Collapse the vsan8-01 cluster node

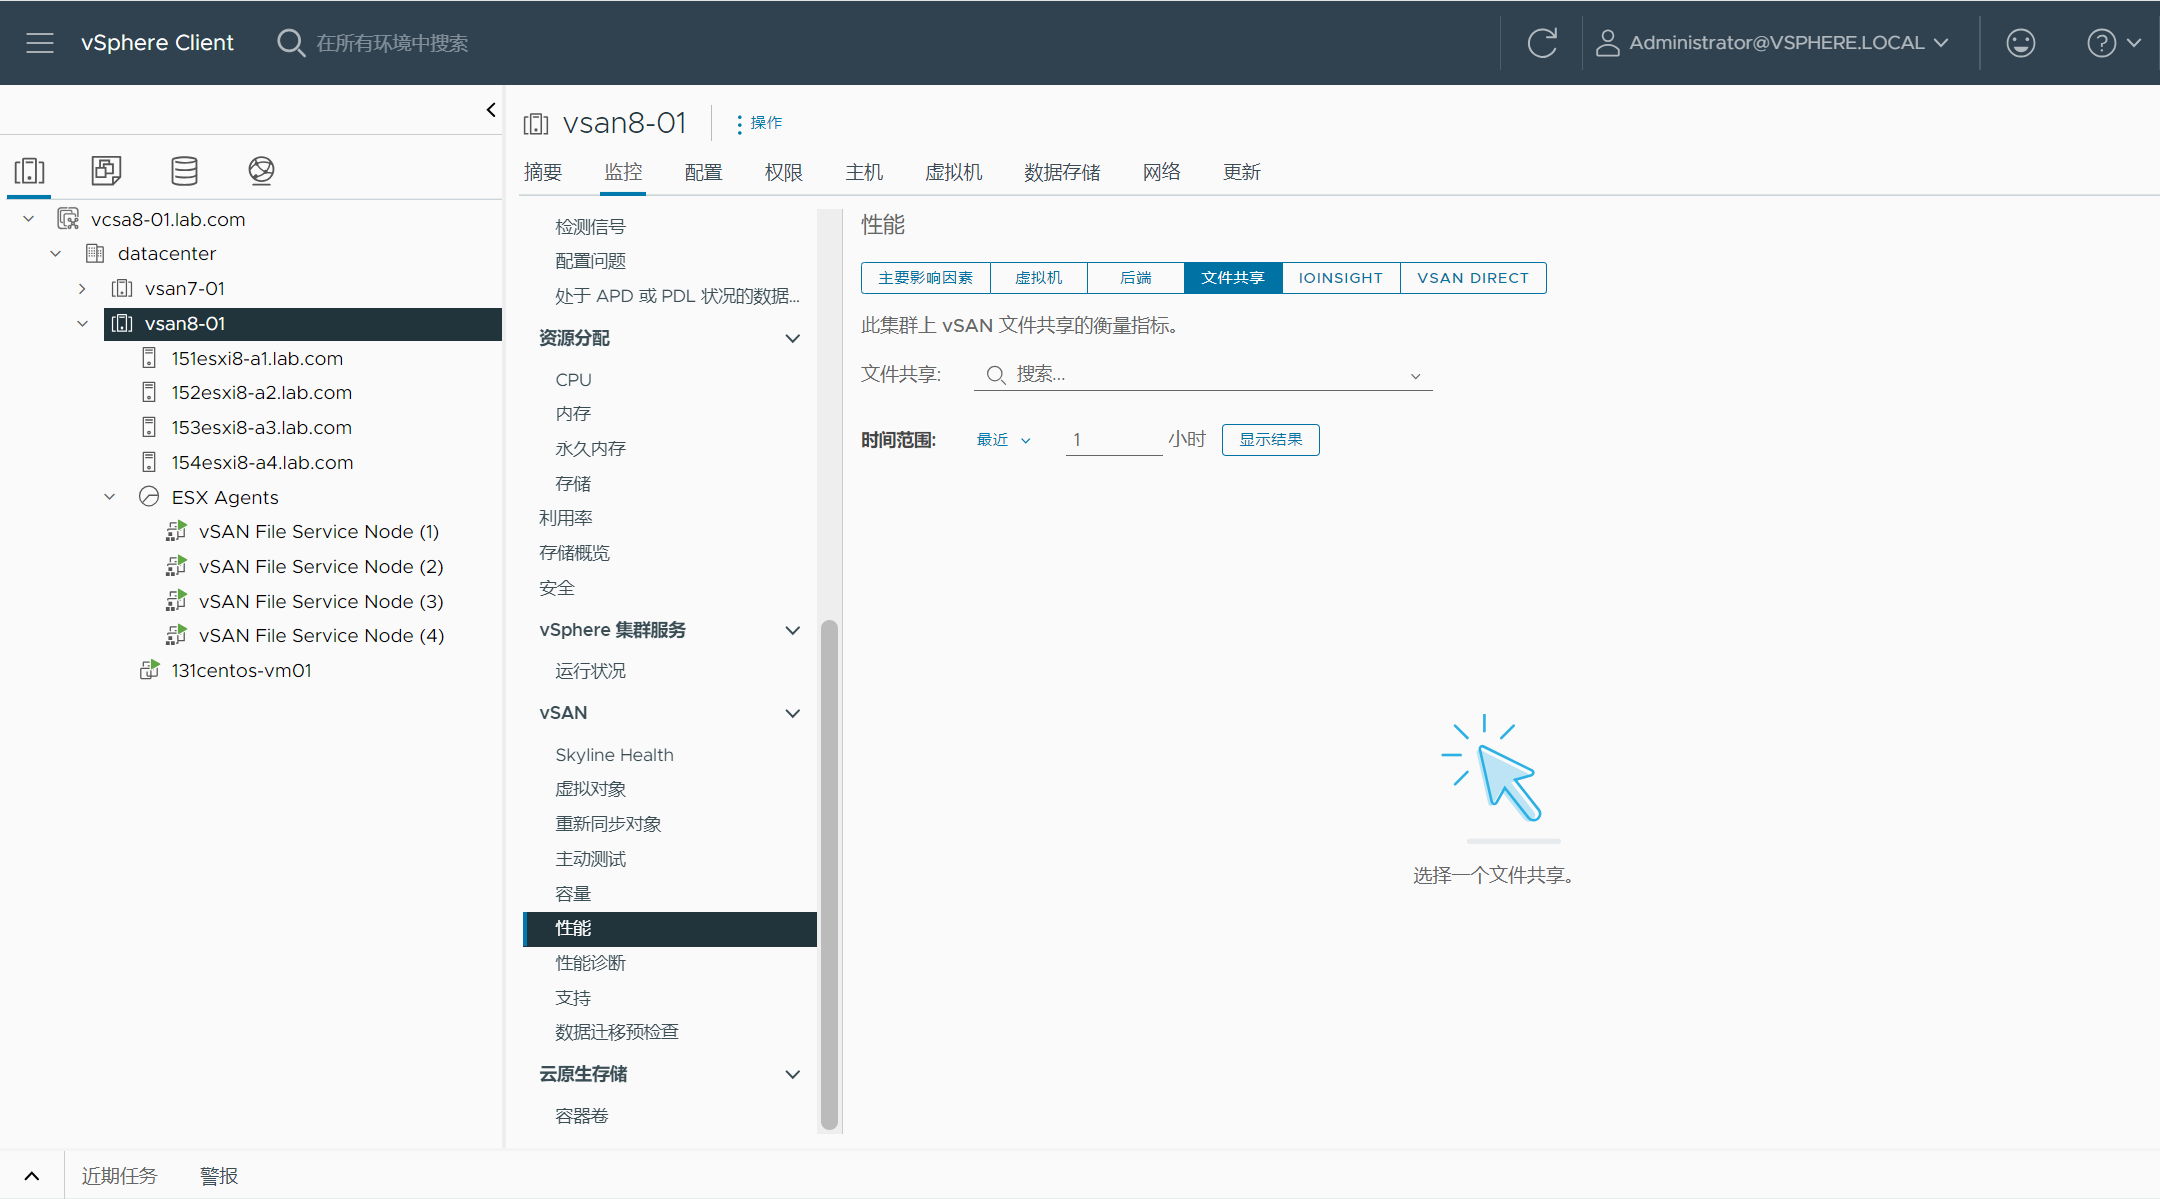point(82,324)
